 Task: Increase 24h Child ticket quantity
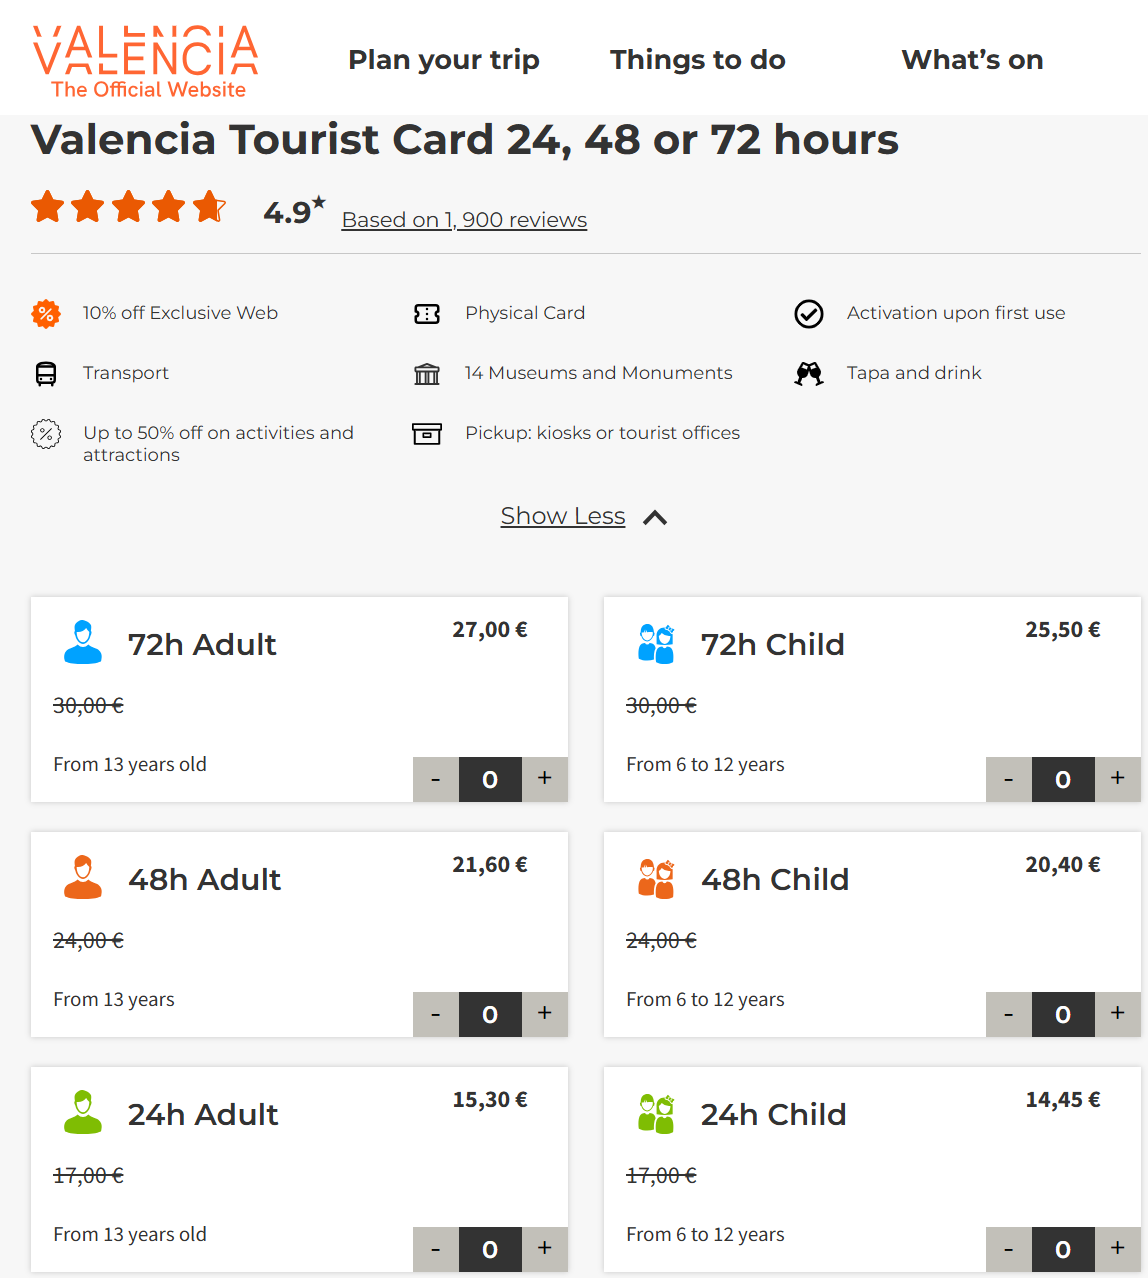click(1118, 1249)
